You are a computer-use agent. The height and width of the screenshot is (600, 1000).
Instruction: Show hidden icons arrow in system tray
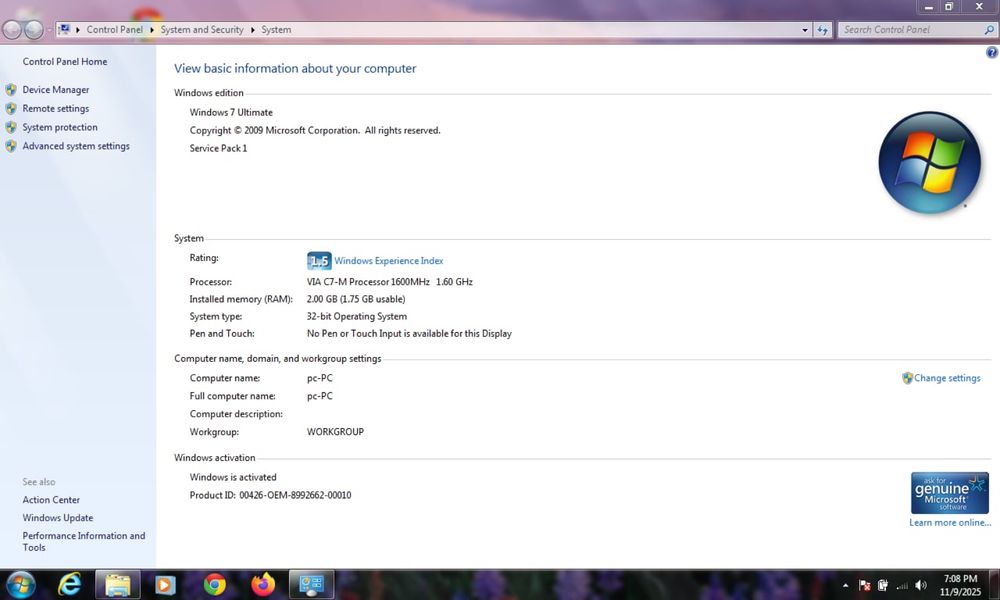pyautogui.click(x=846, y=585)
